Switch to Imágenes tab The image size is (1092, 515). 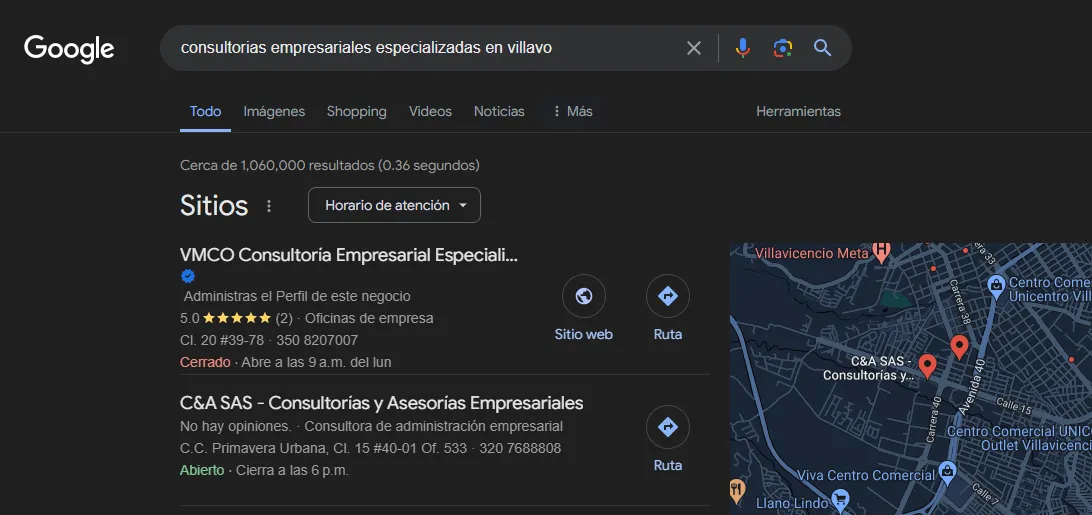click(x=274, y=112)
